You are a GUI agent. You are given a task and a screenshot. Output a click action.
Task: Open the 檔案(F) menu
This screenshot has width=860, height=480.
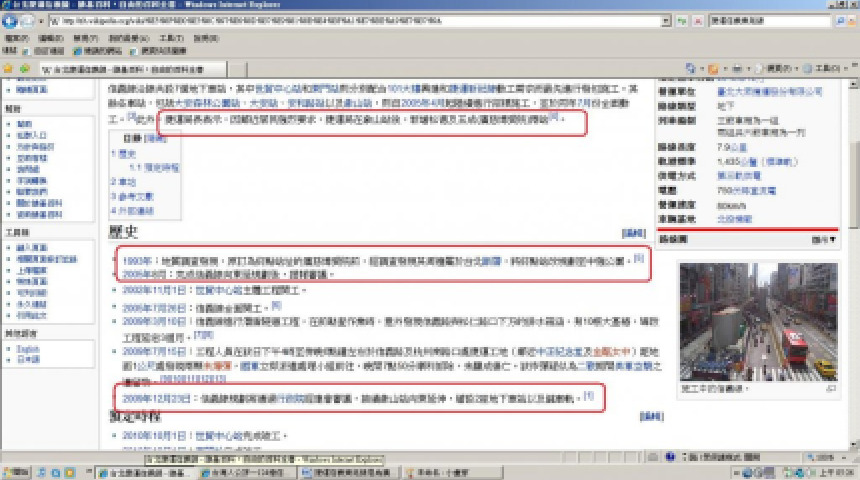(x=16, y=38)
